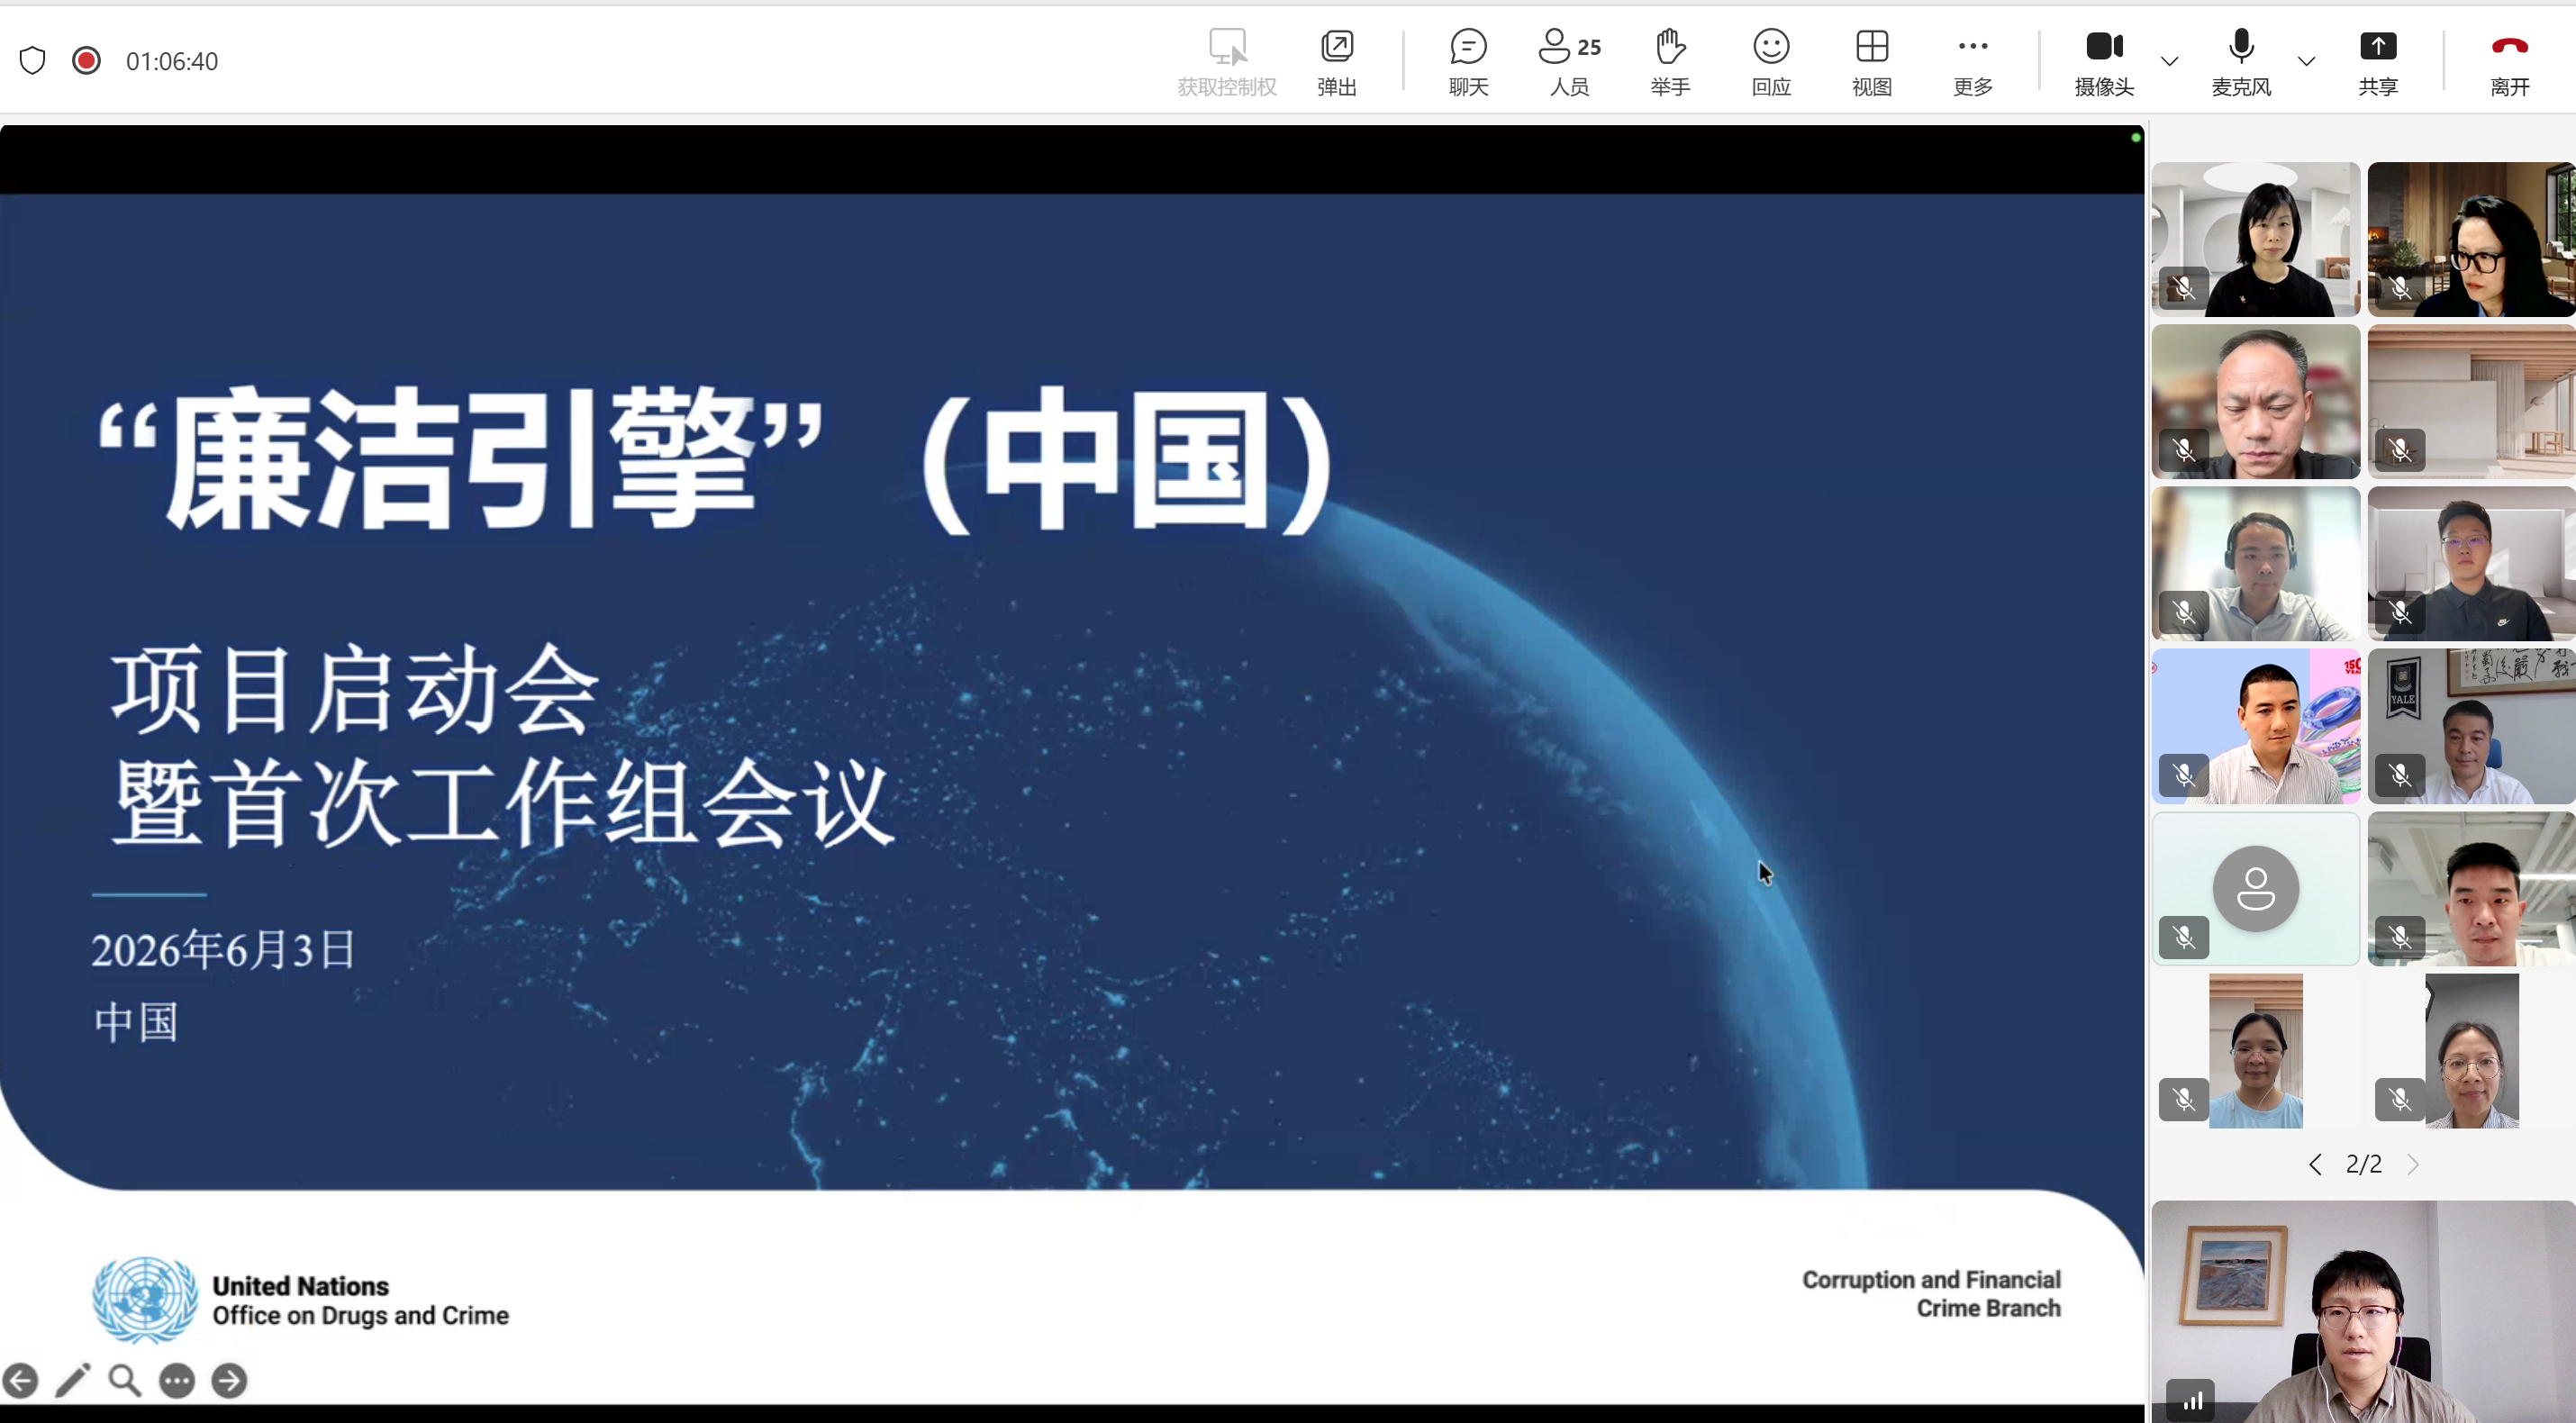
Task: Click the slide magnifier zoom tool
Action: [x=125, y=1381]
